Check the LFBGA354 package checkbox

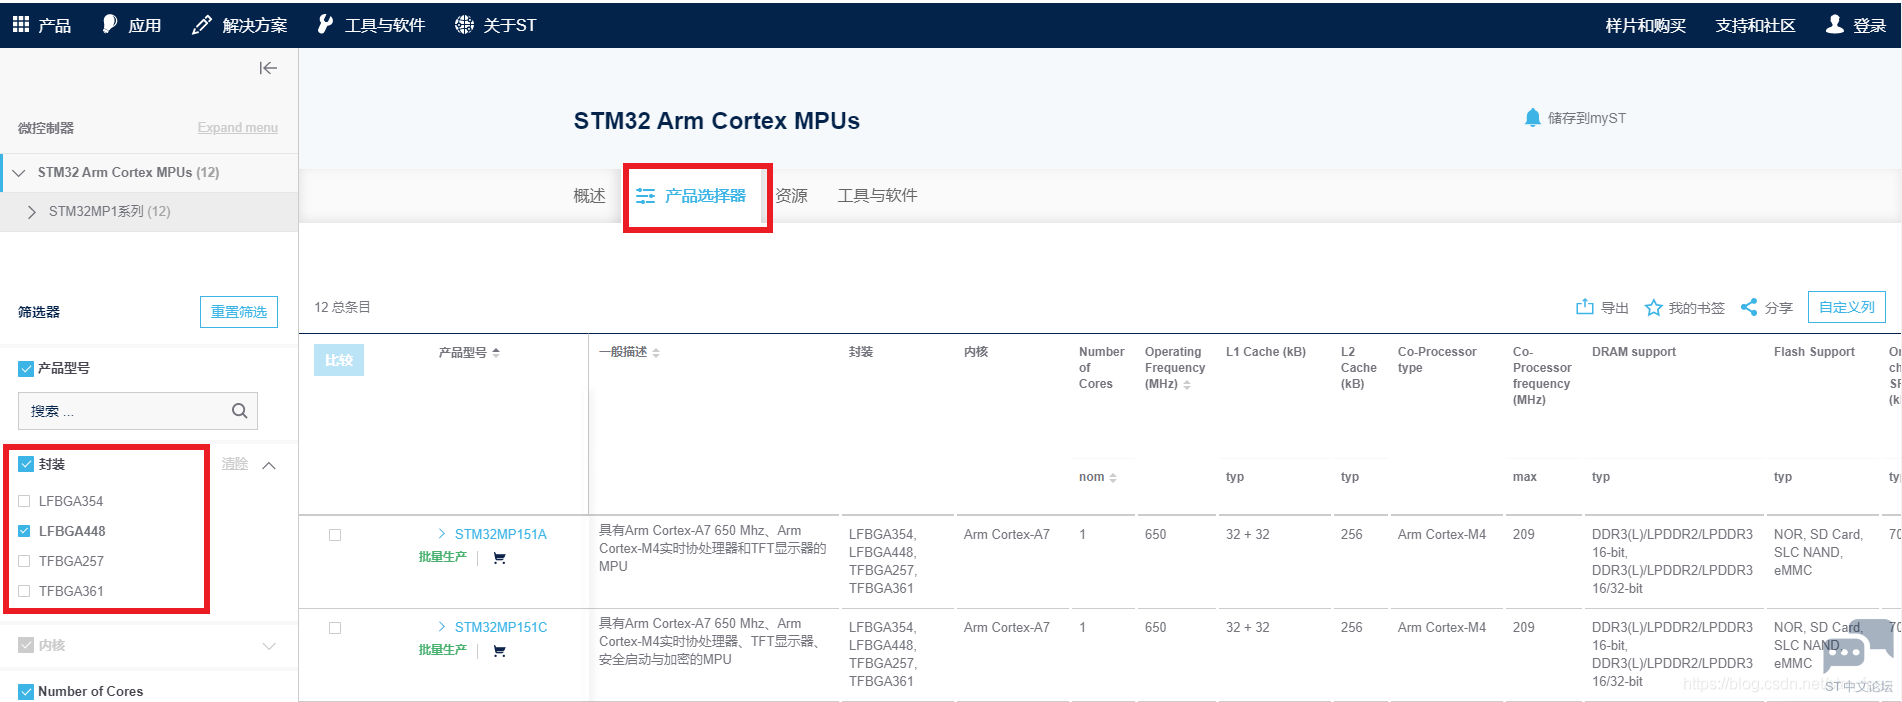[x=25, y=501]
